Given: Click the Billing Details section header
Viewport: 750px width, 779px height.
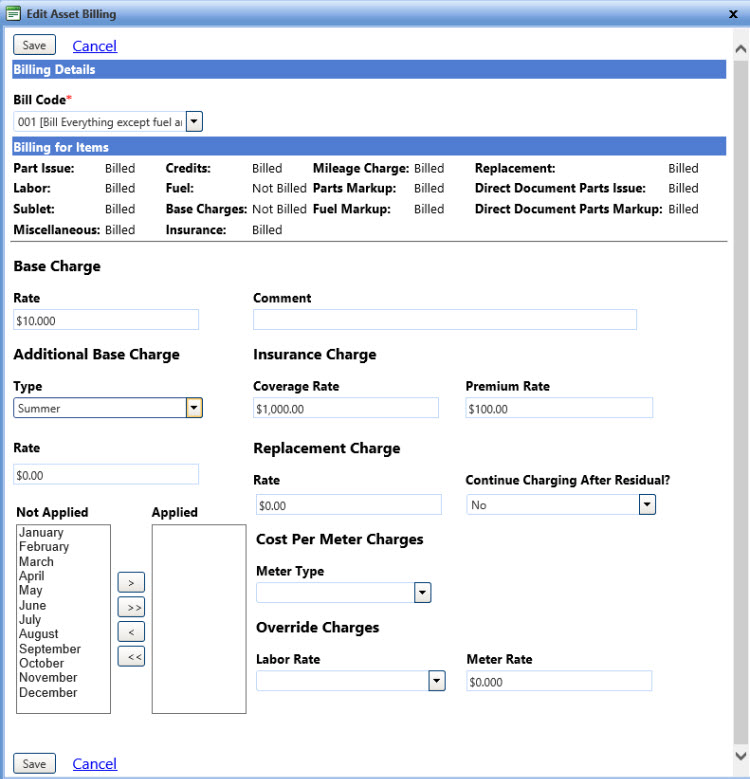Looking at the screenshot, I should click(369, 70).
